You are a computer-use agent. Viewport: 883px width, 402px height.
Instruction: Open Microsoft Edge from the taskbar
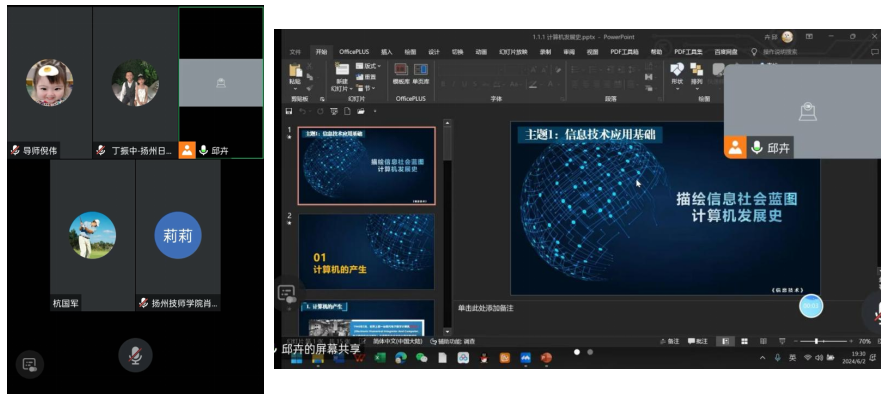pos(401,358)
